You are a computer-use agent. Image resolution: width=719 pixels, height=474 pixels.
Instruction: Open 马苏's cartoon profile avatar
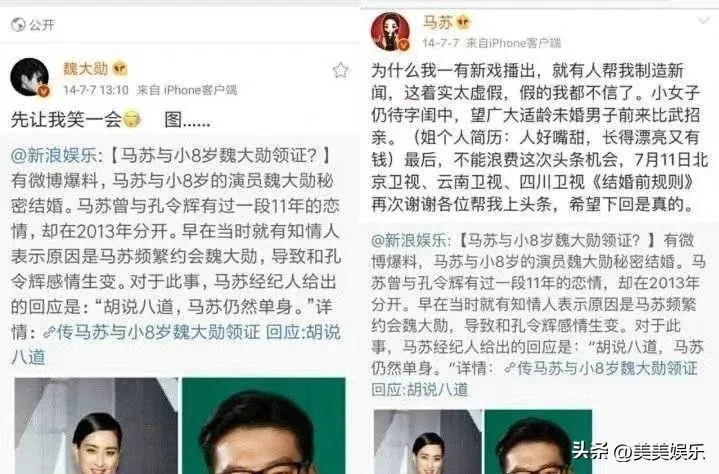coord(390,31)
